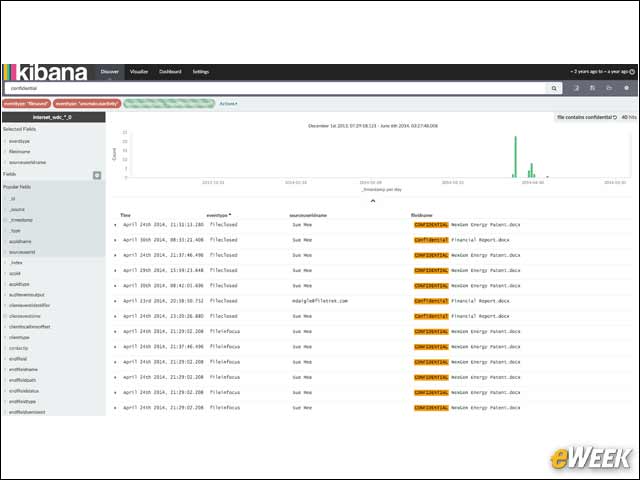Click reload icon next to 'file contains confidential'
The width and height of the screenshot is (640, 480).
pos(615,118)
